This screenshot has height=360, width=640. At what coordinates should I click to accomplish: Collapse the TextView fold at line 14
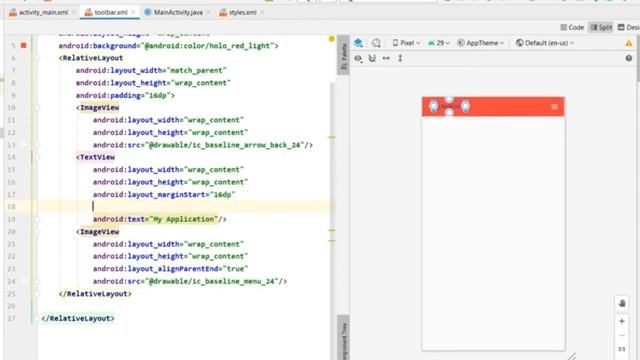[37, 157]
